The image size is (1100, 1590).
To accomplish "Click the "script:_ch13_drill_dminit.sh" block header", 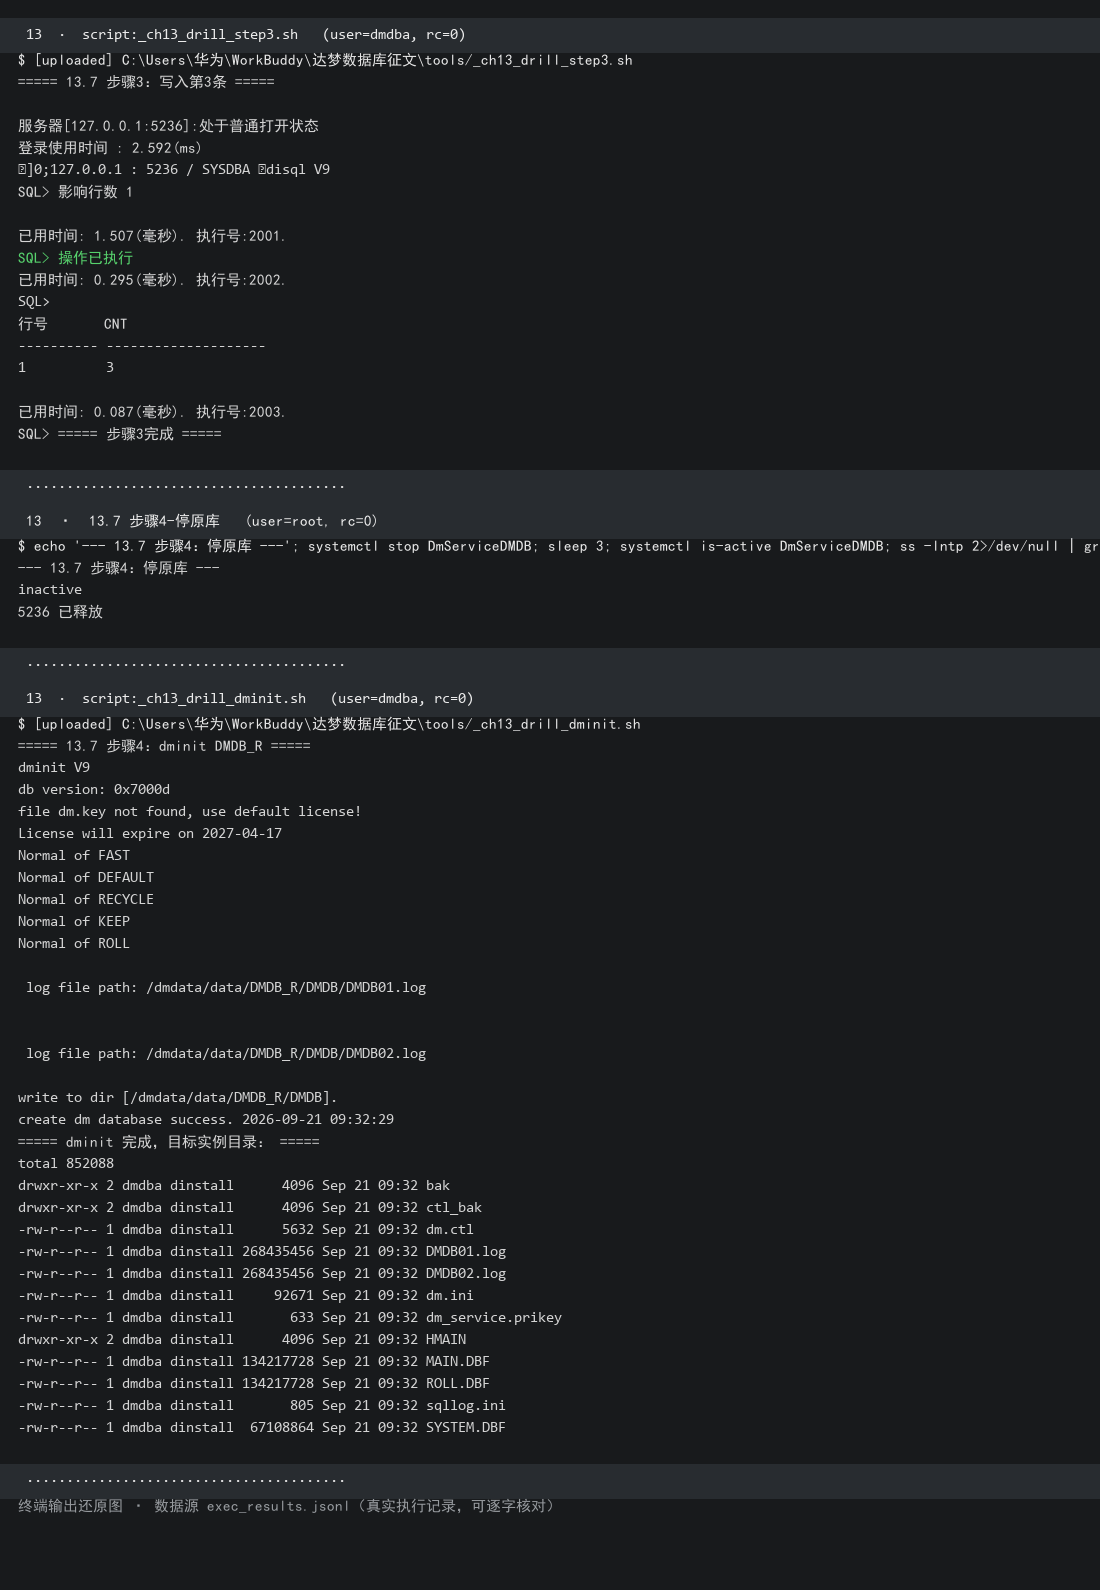I will click(550, 698).
